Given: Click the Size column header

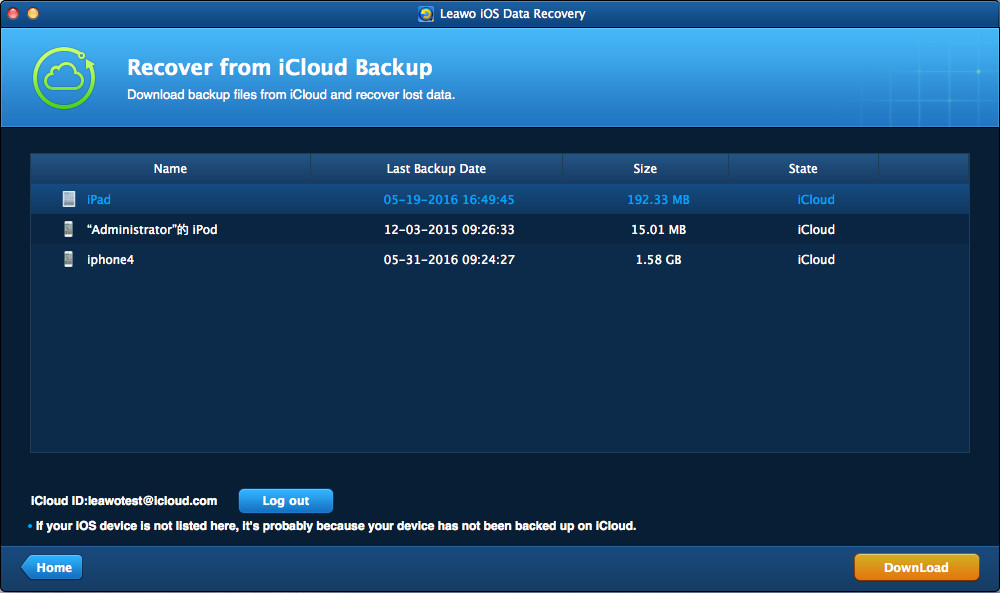Looking at the screenshot, I should tap(645, 169).
